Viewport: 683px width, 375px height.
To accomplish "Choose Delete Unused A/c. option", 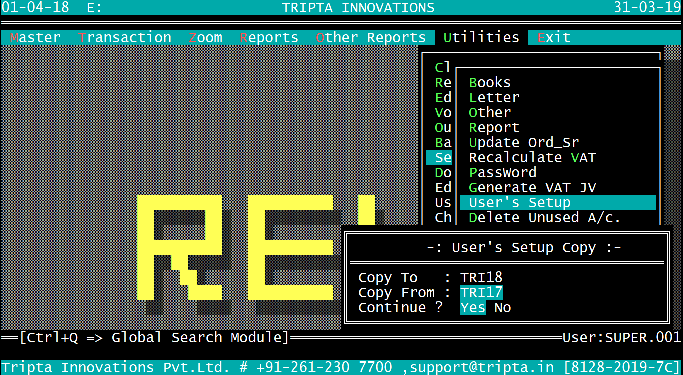I will (545, 217).
